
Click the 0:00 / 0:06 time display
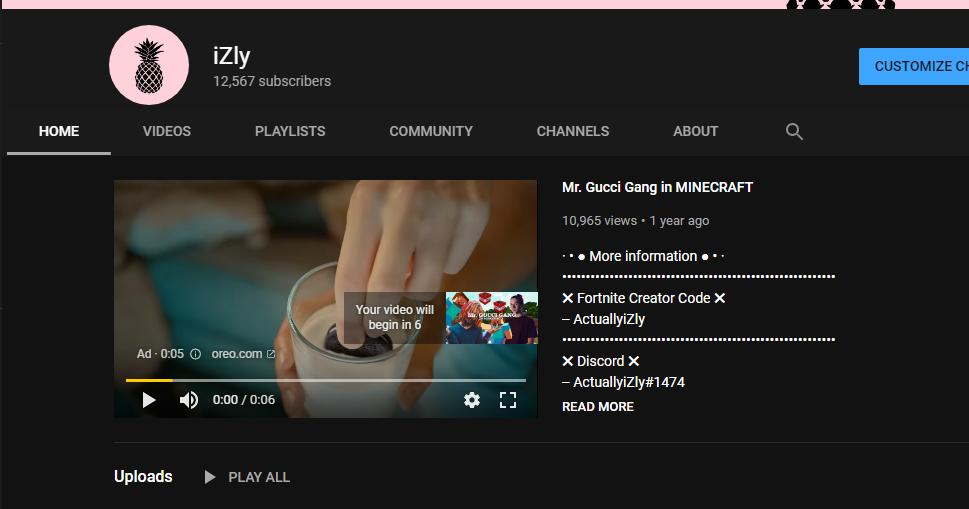[x=244, y=400]
